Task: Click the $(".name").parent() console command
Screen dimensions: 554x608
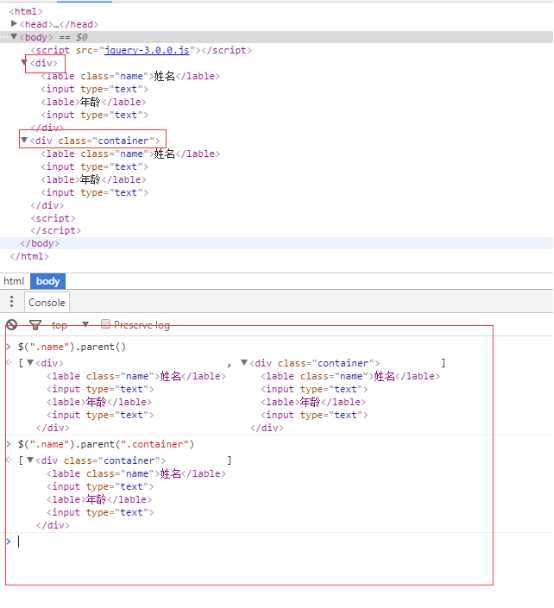Action: pos(72,347)
